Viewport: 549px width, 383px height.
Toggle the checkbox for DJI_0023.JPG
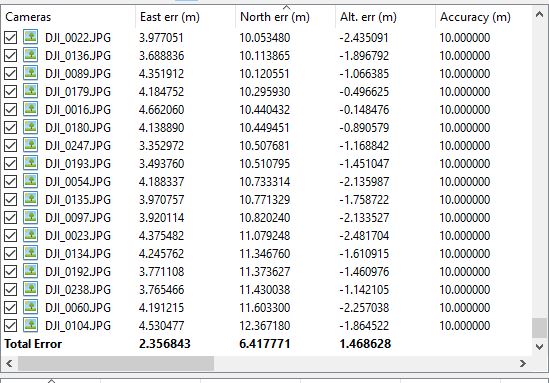coord(11,236)
